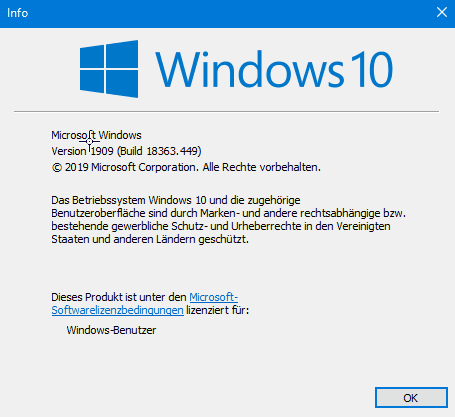Click the Microsoft Windows heading text
Viewport: 455px width, 417px height.
(96, 135)
